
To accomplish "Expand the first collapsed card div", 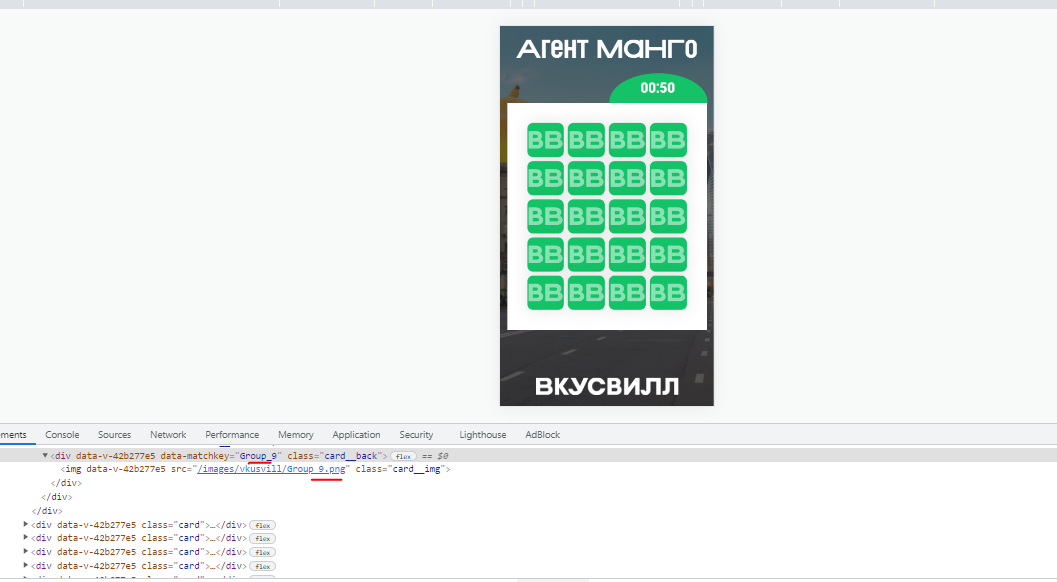I will tap(26, 525).
